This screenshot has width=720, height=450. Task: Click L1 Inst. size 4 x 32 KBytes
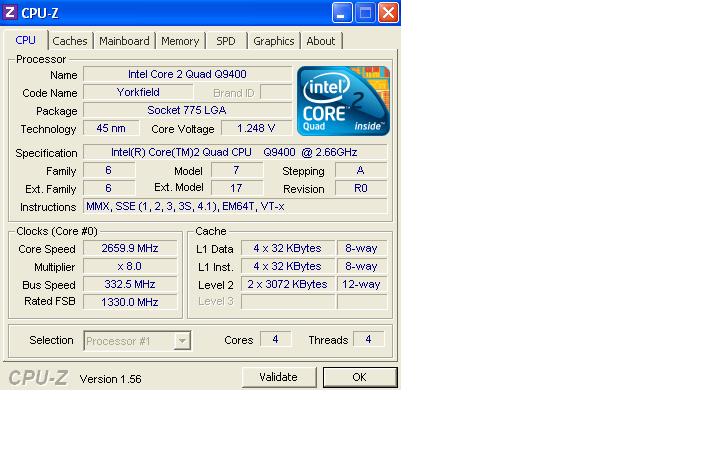[x=288, y=266]
